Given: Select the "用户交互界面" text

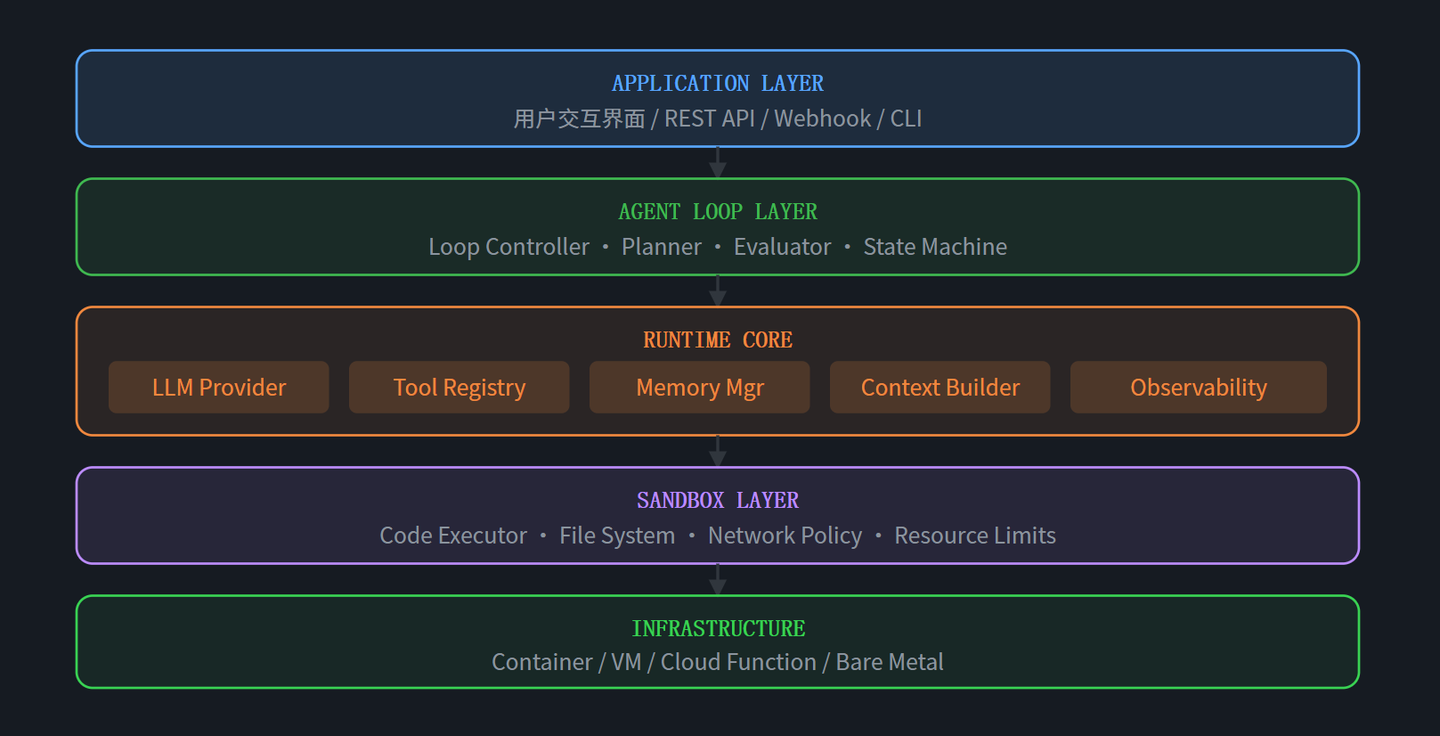Looking at the screenshot, I should [579, 118].
